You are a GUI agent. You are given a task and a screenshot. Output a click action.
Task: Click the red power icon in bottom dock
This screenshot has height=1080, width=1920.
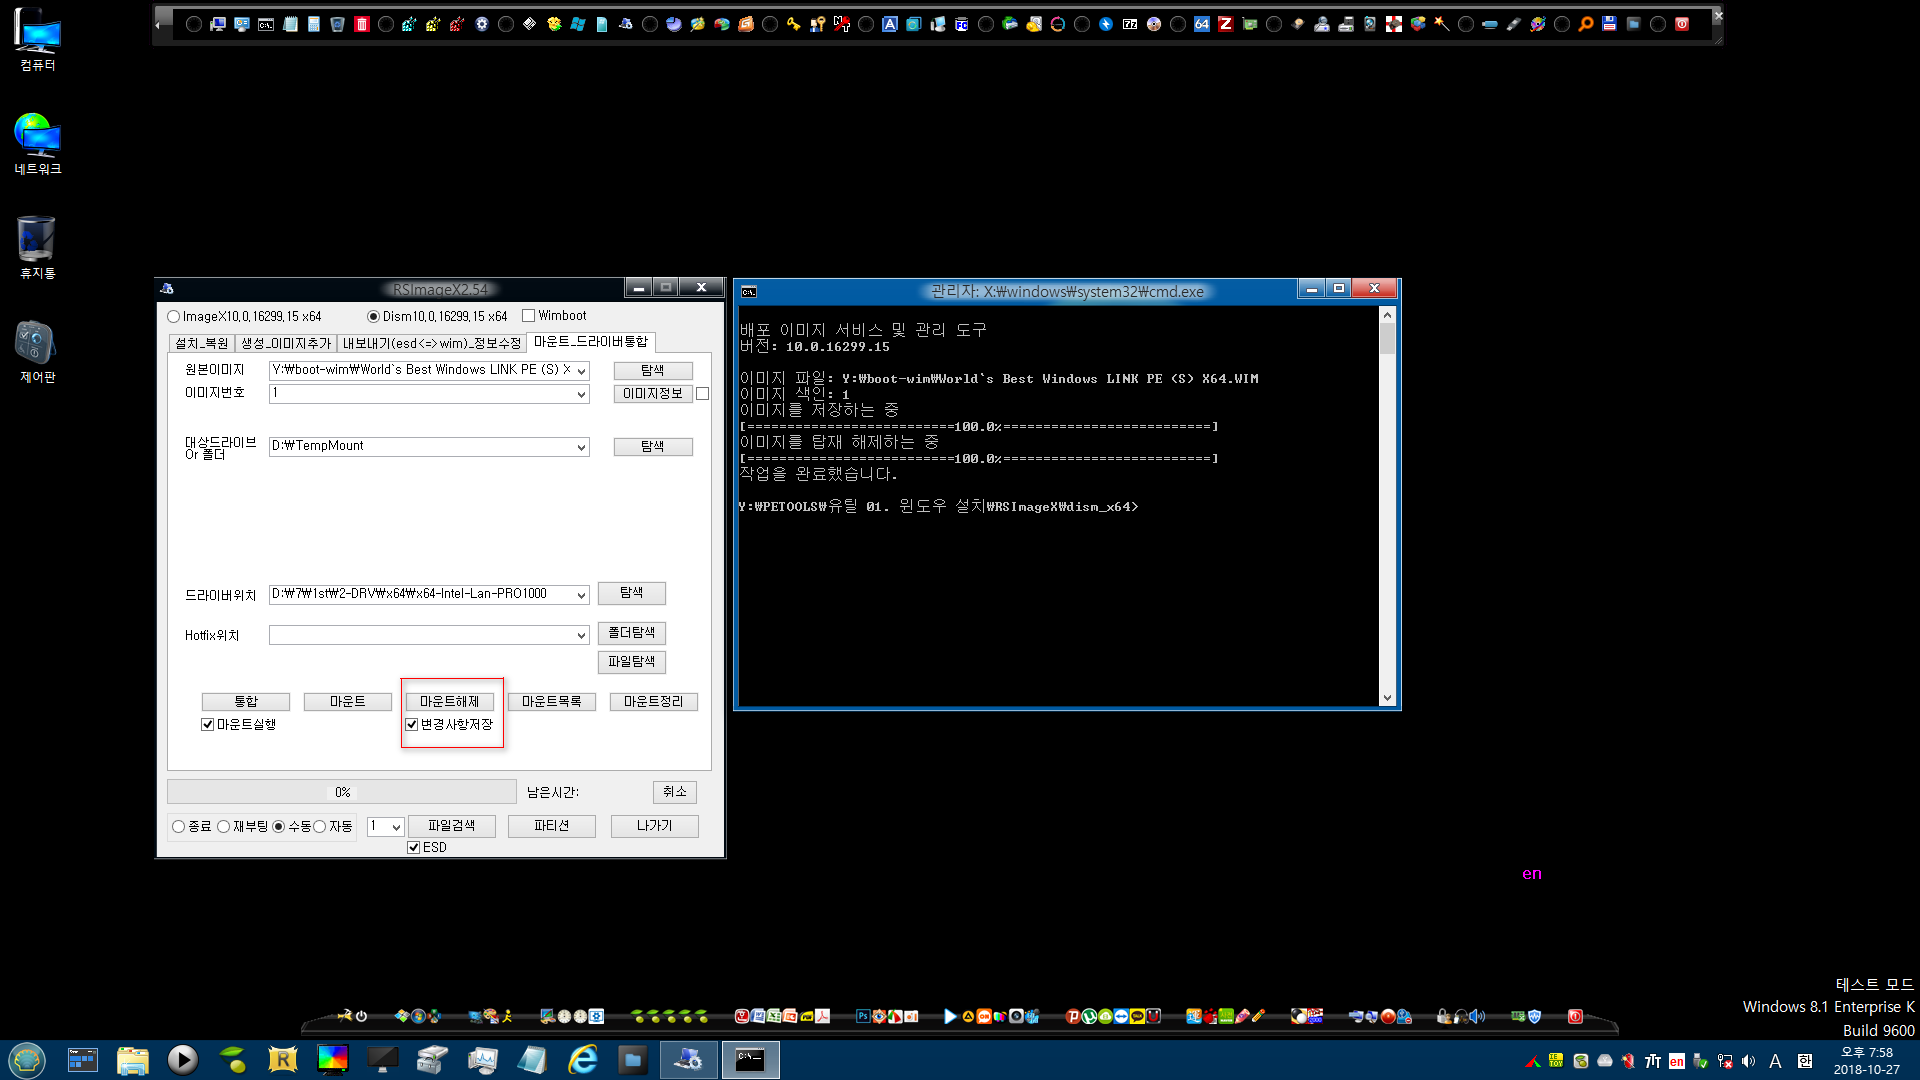[1575, 1016]
